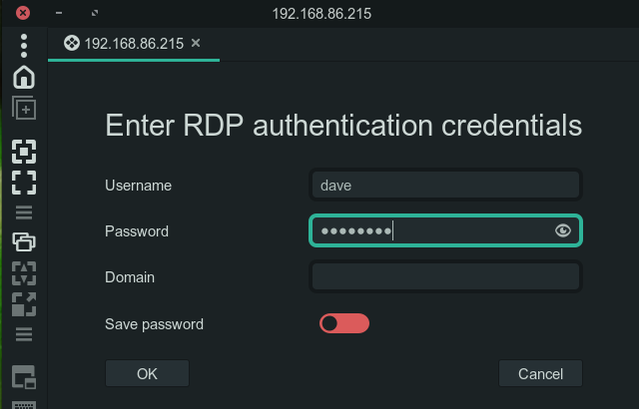Cancel the RDP authentication dialog
This screenshot has width=639, height=409.
point(540,374)
